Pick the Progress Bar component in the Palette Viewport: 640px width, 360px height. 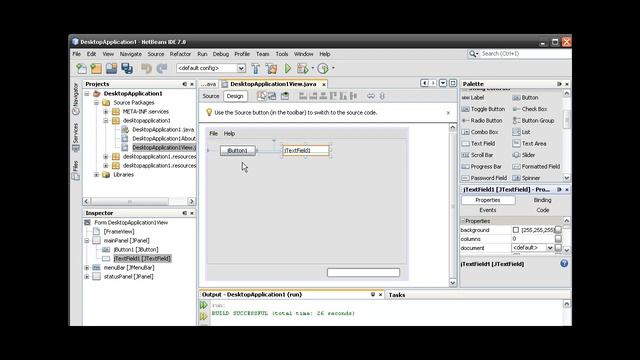pyautogui.click(x=482, y=167)
